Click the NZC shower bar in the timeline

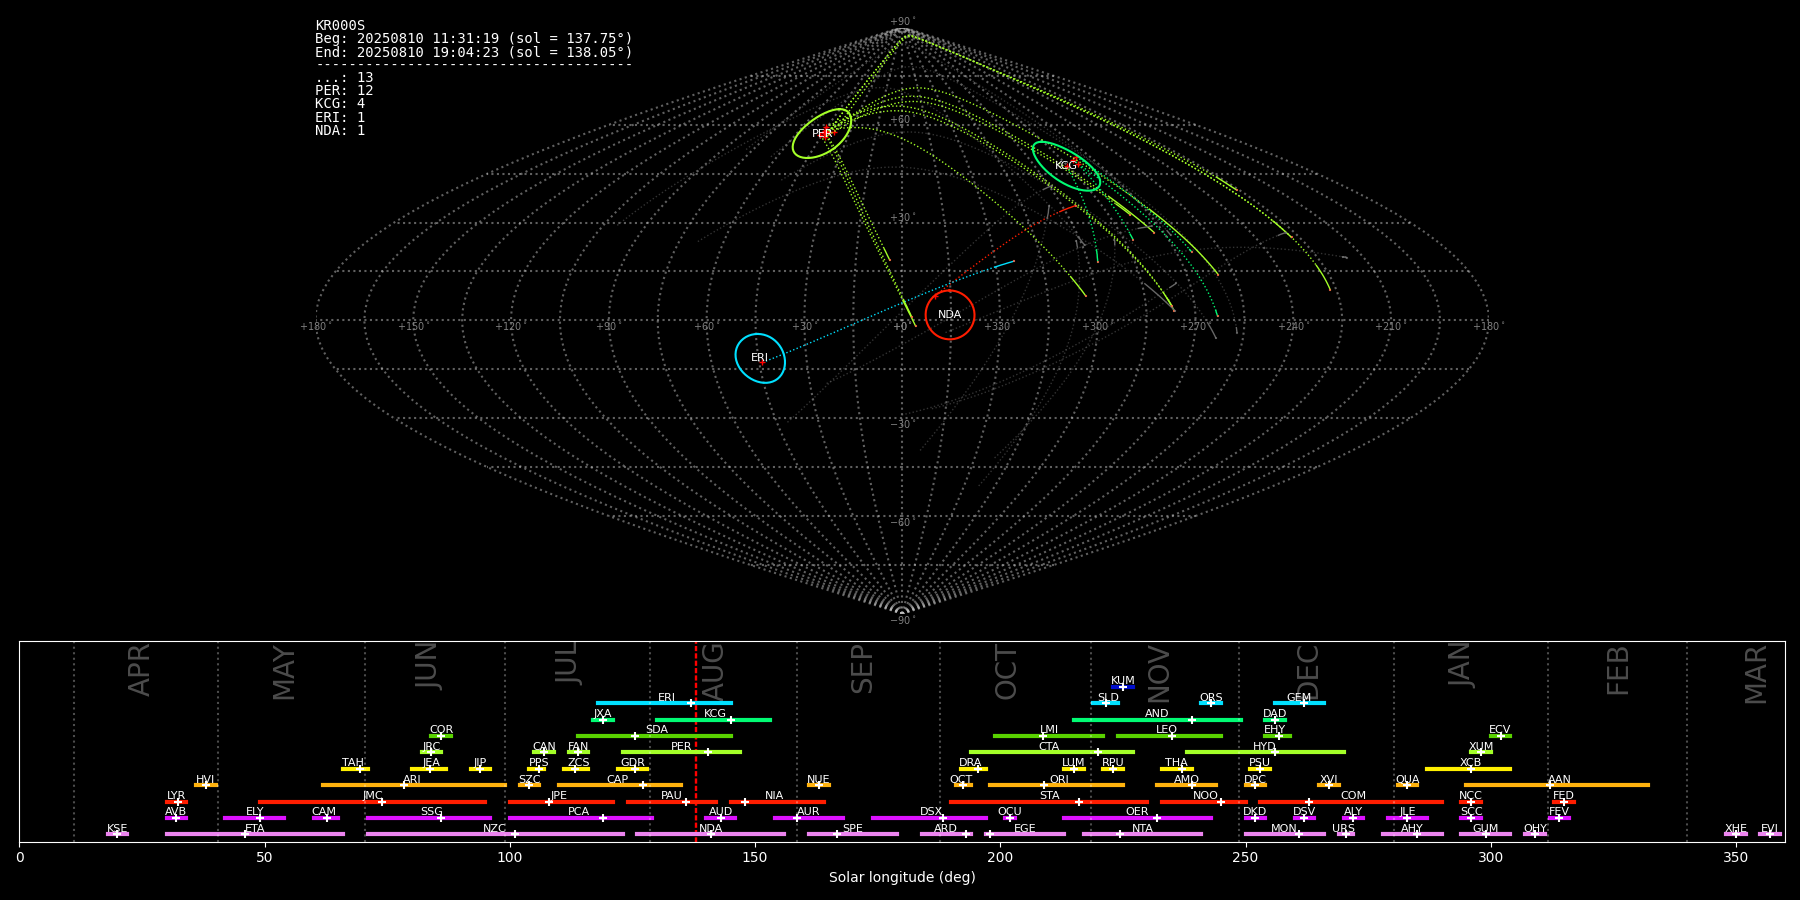495,834
